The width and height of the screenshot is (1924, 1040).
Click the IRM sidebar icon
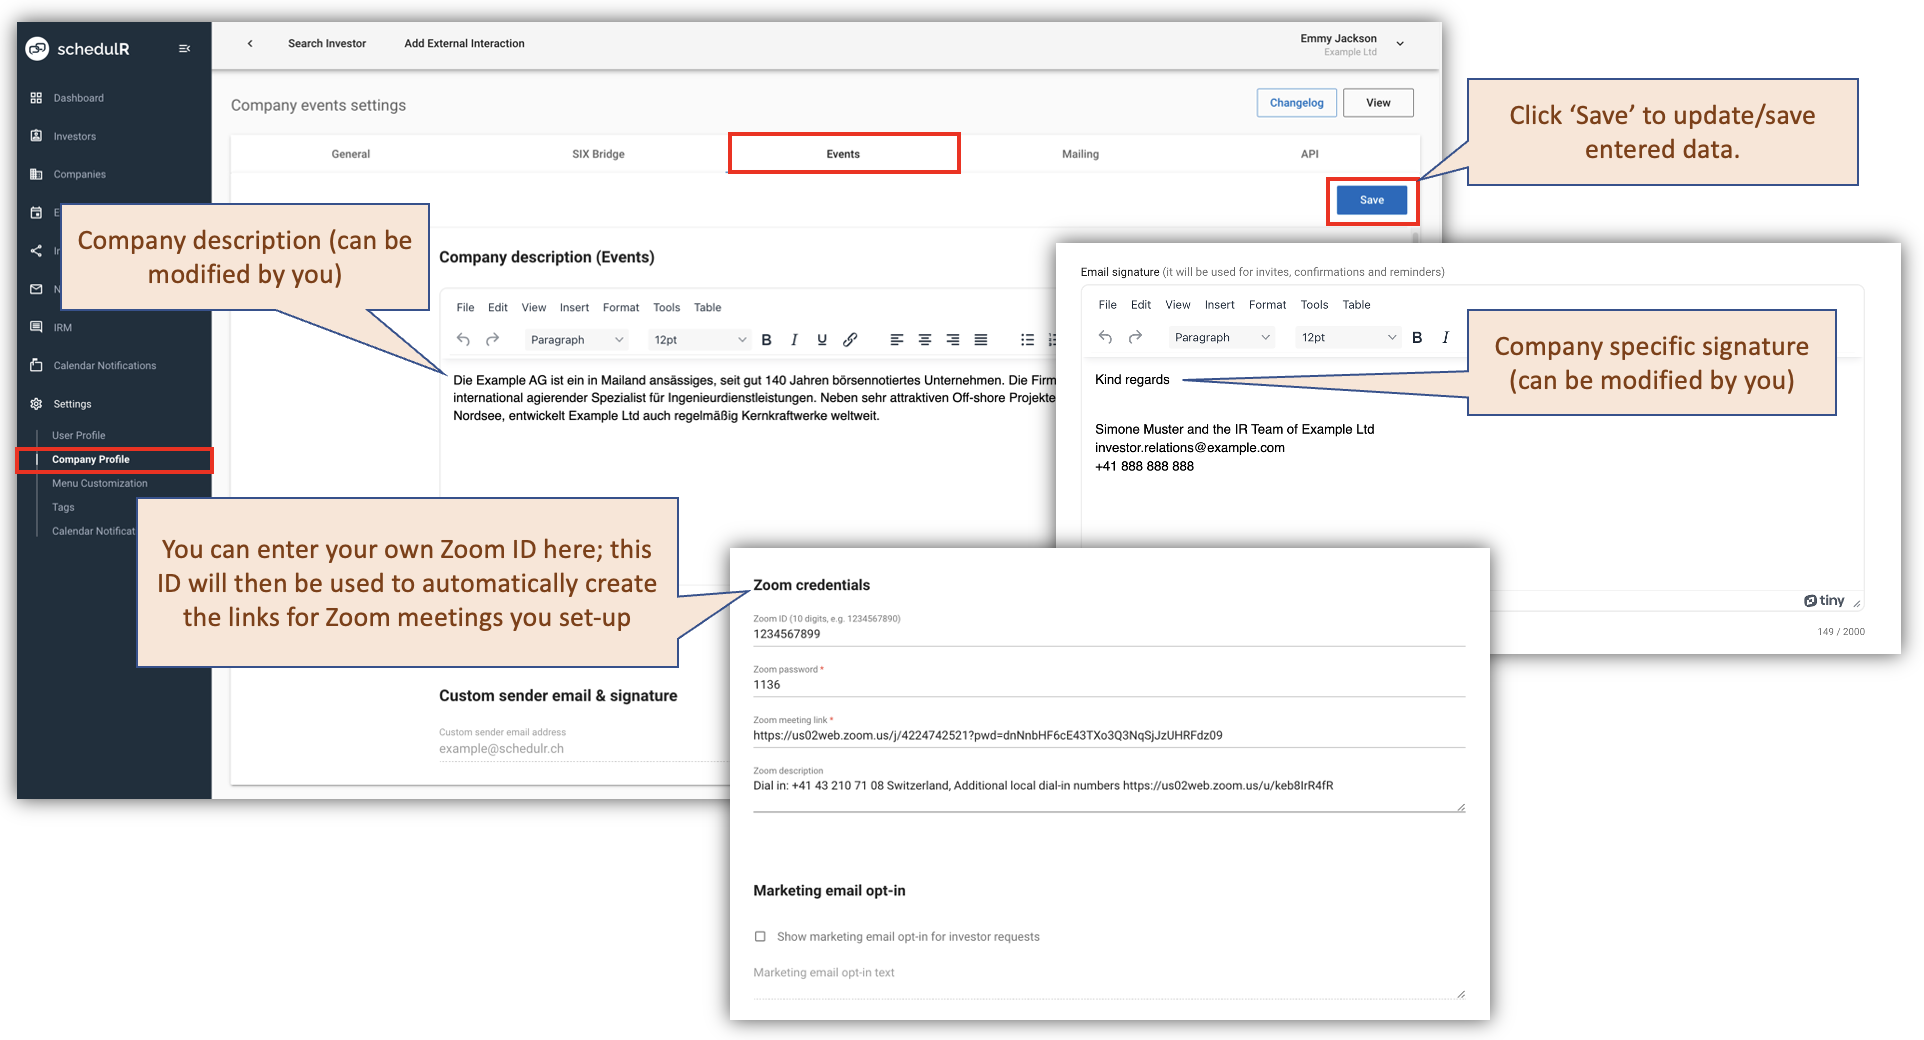tap(37, 327)
